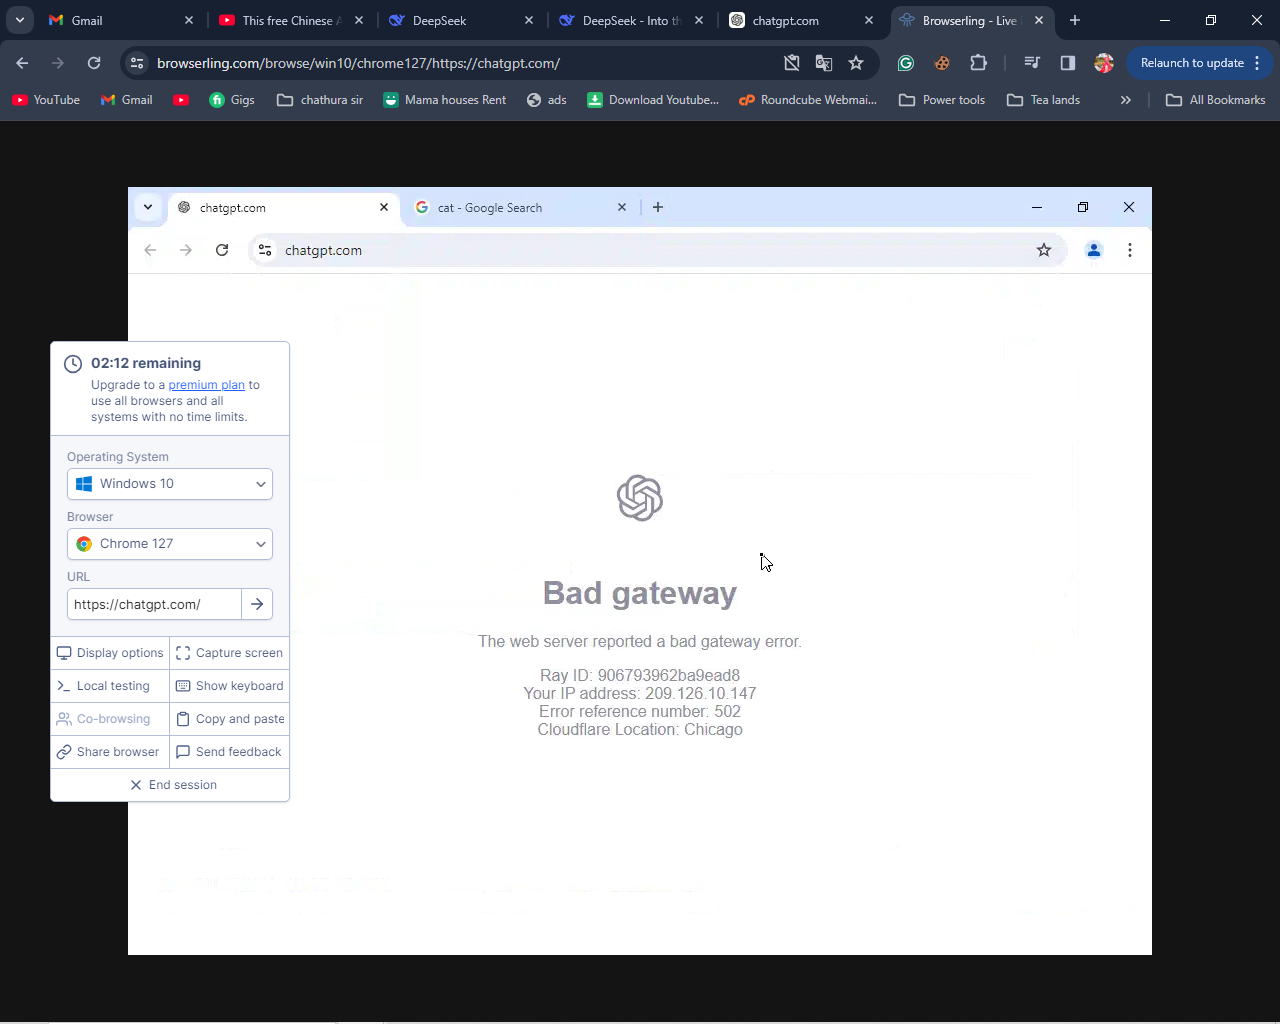Viewport: 1280px width, 1024px height.
Task: Open Download Youtube bookmark
Action: (653, 100)
